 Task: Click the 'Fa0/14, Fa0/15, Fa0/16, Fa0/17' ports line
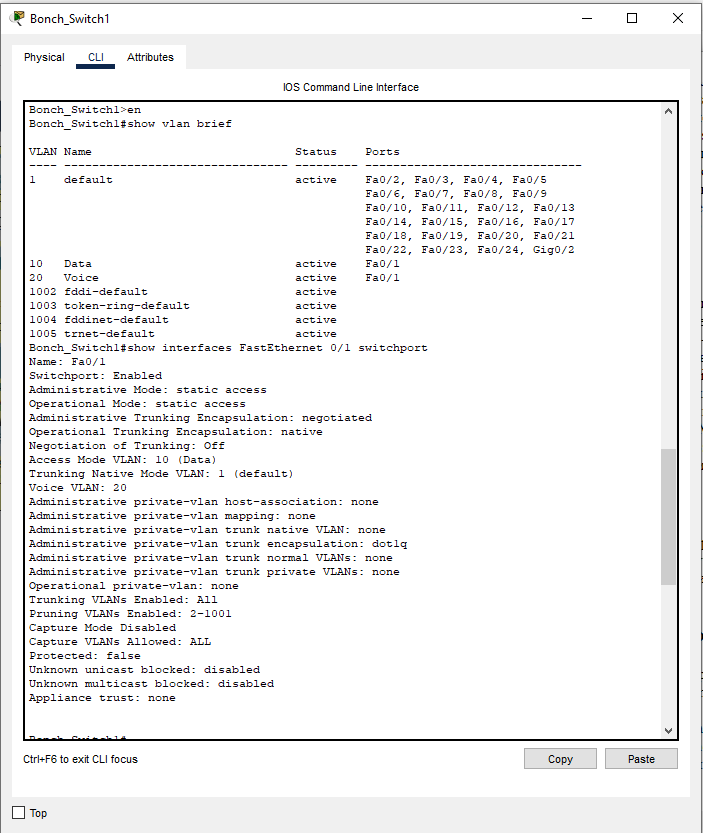(x=470, y=222)
